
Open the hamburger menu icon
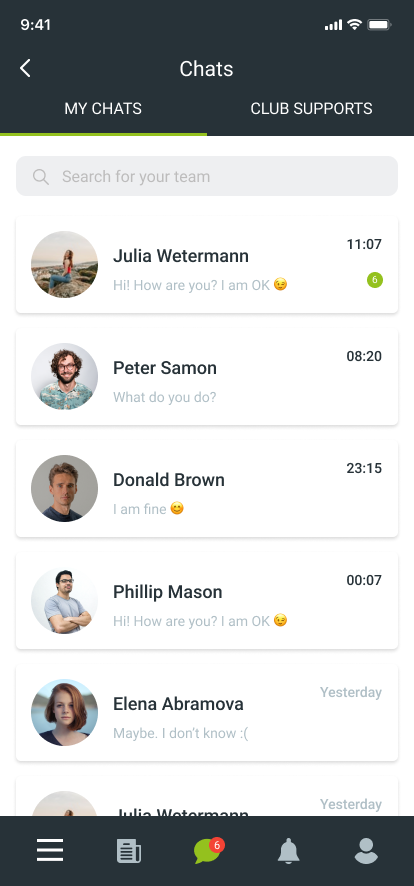50,850
